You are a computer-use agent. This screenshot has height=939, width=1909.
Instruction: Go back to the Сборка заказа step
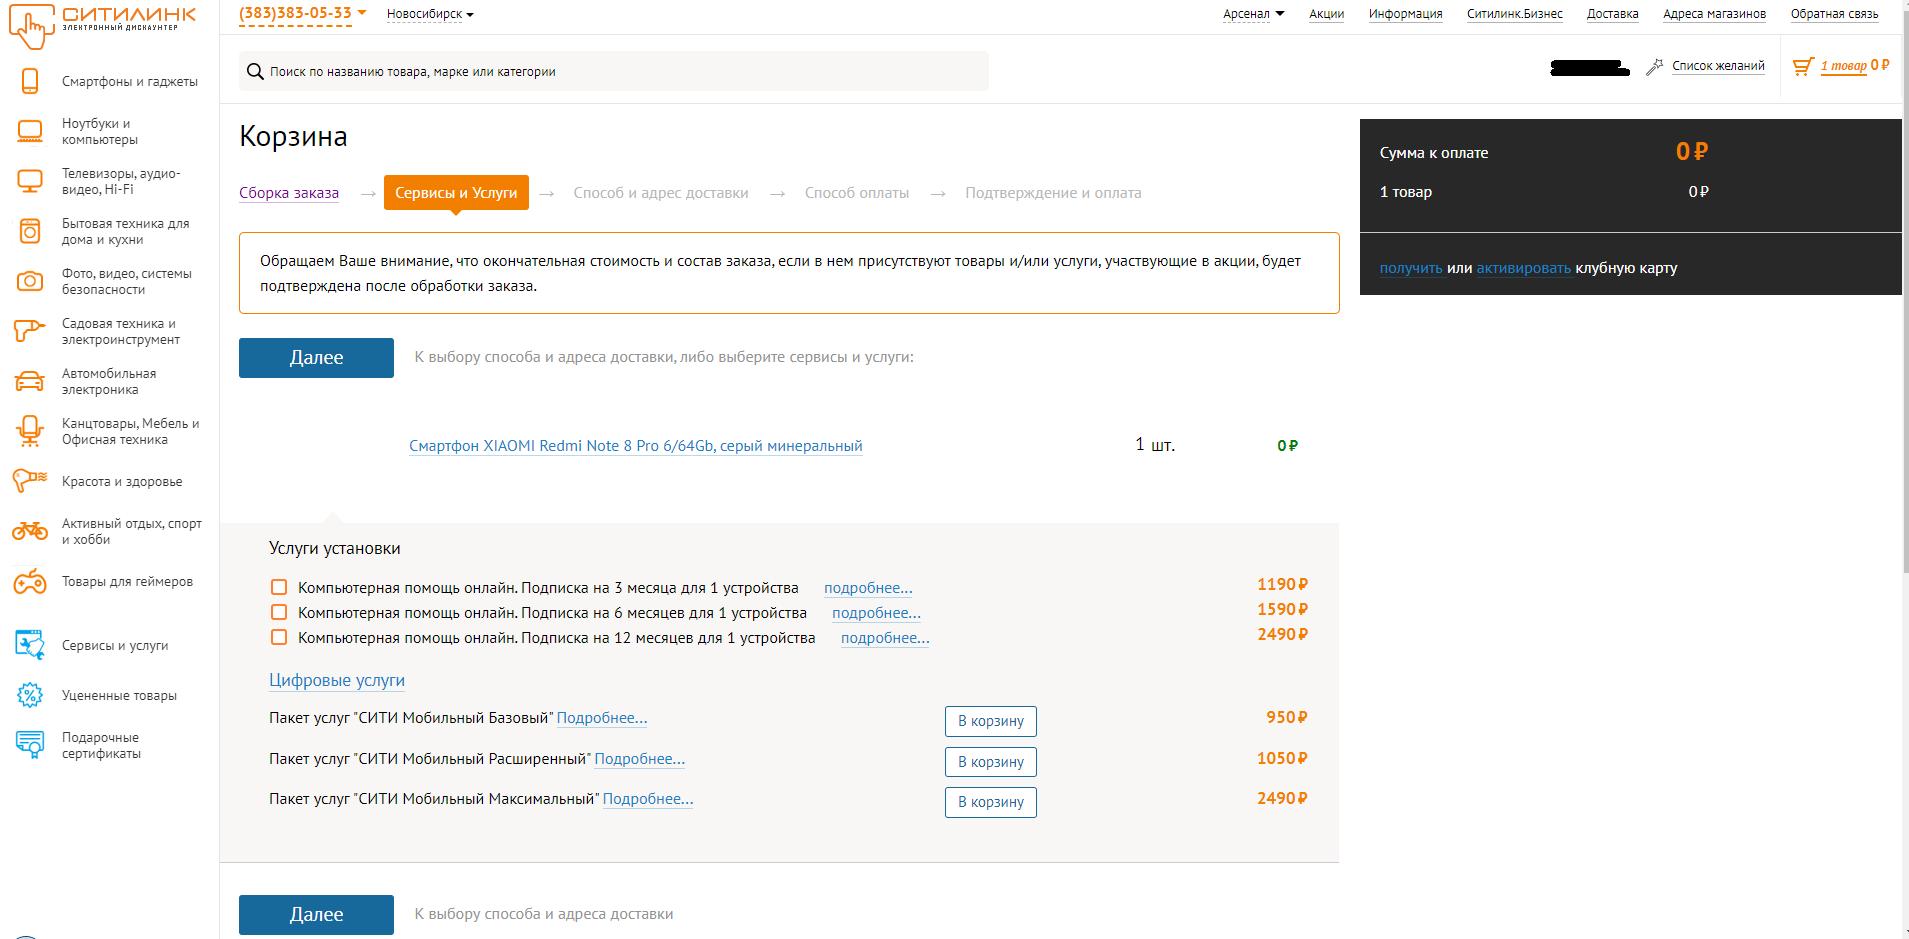289,193
